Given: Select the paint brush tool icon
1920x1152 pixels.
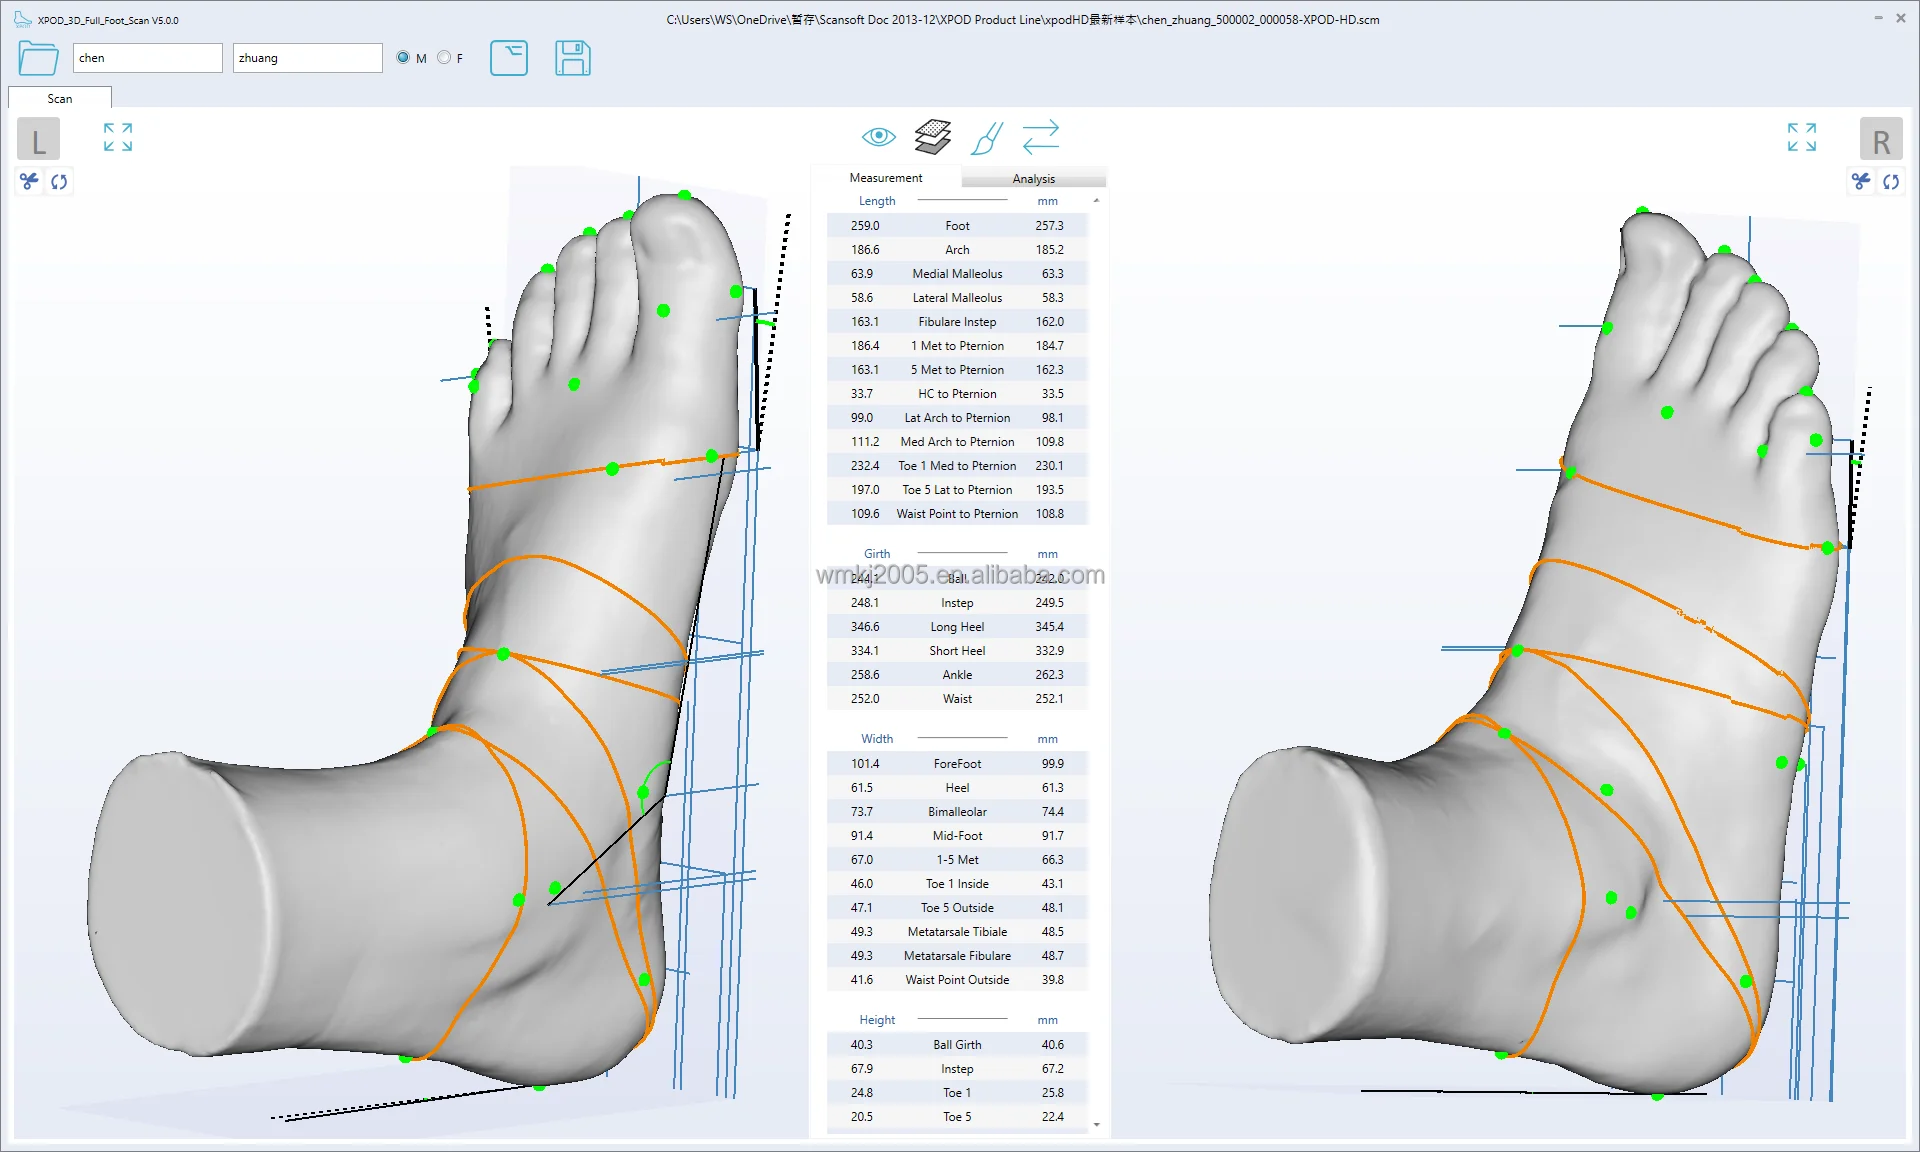Looking at the screenshot, I should pyautogui.click(x=987, y=138).
